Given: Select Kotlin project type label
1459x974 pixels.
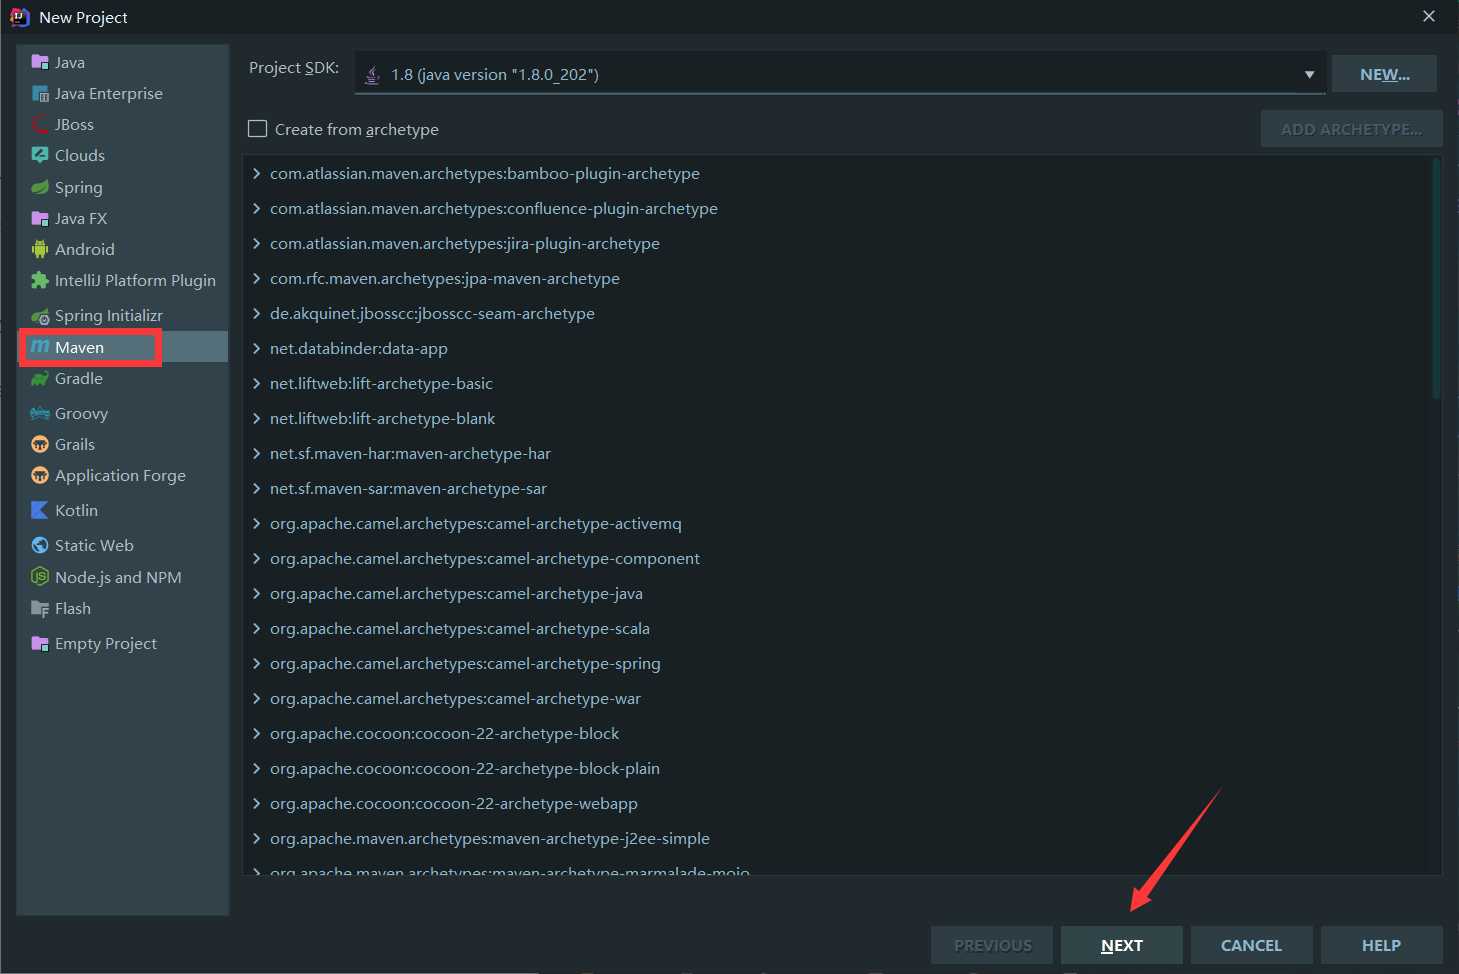Looking at the screenshot, I should pos(76,510).
